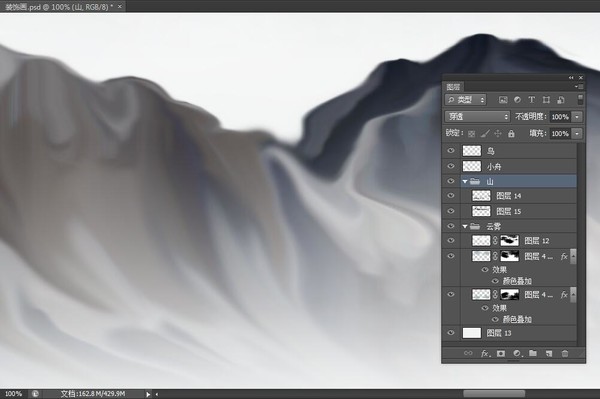Viewport: 600px width, 399px height.
Task: Click the zoom 100% field in status bar
Action: [x=14, y=394]
